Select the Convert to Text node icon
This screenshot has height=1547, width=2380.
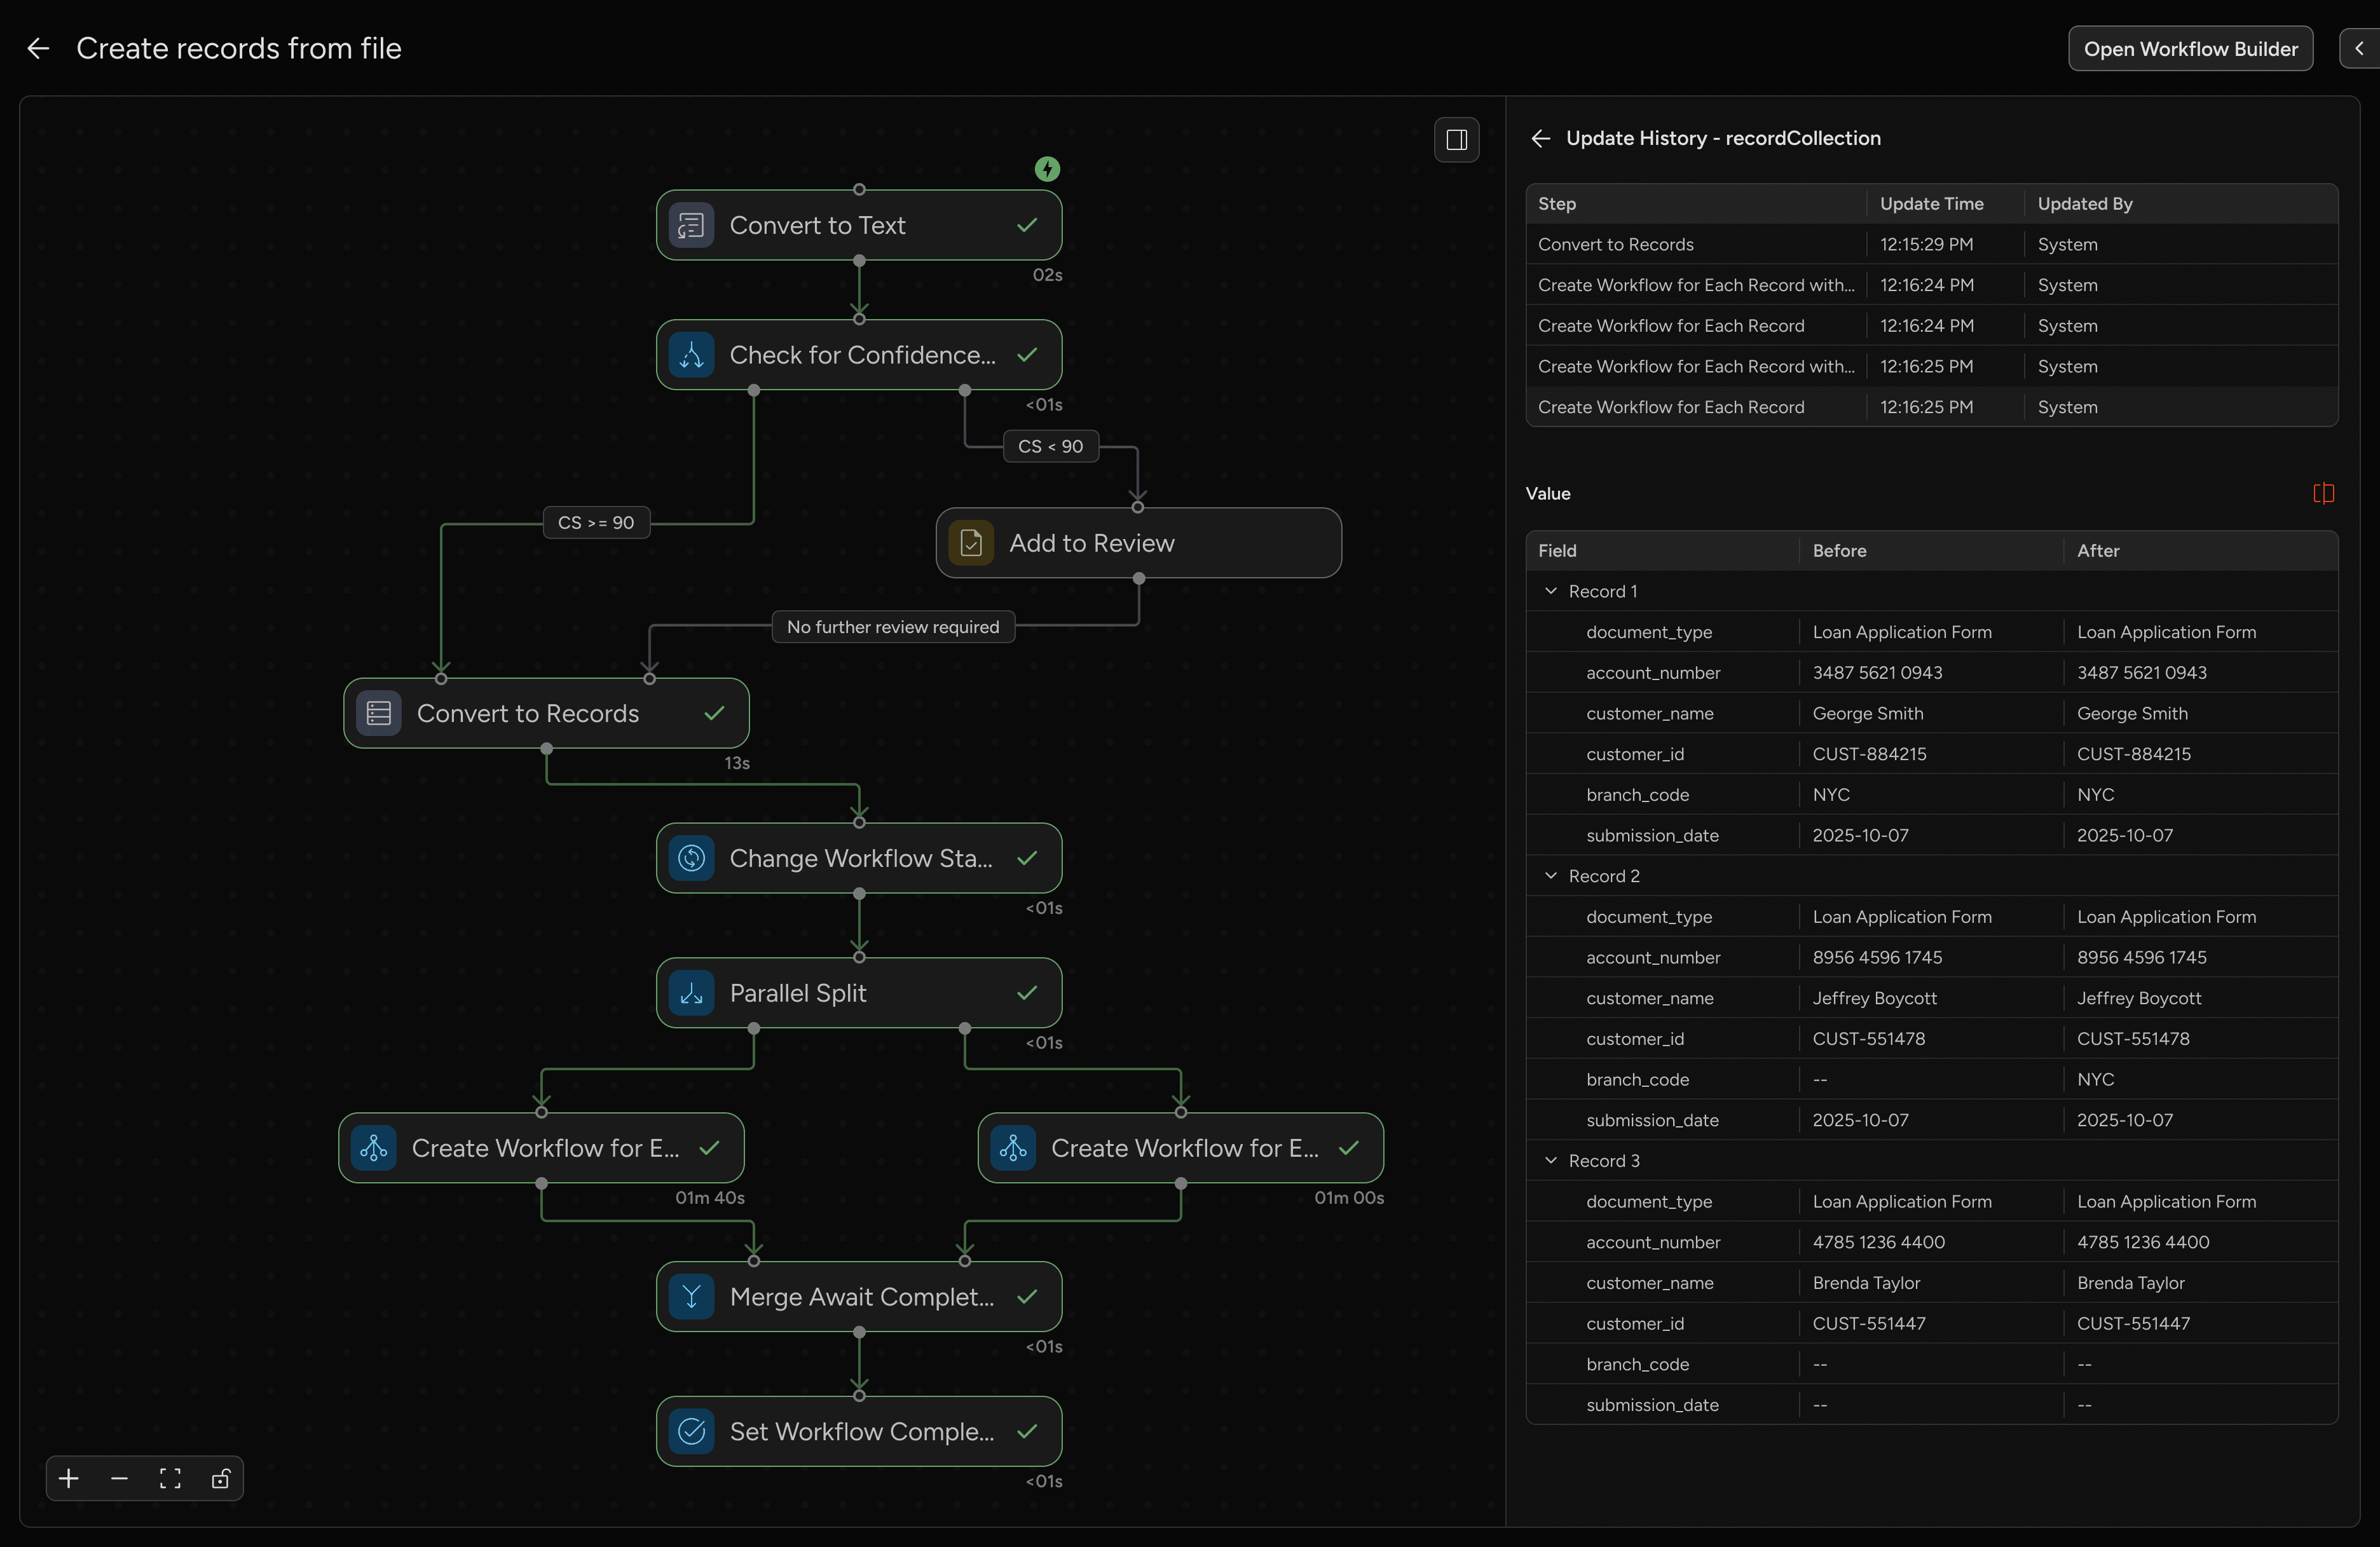[x=691, y=225]
